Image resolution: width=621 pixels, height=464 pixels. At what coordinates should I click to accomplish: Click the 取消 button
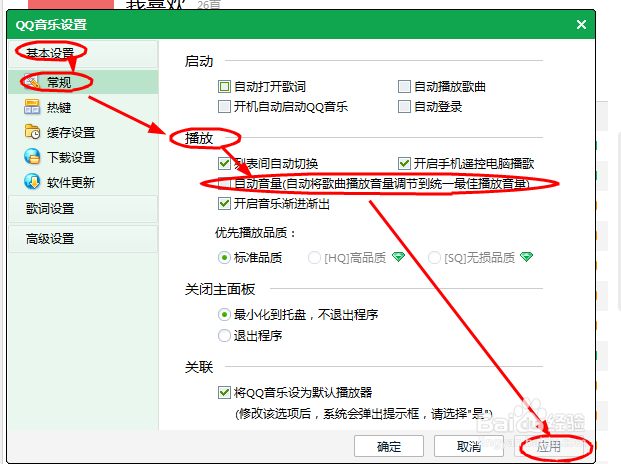[x=469, y=446]
